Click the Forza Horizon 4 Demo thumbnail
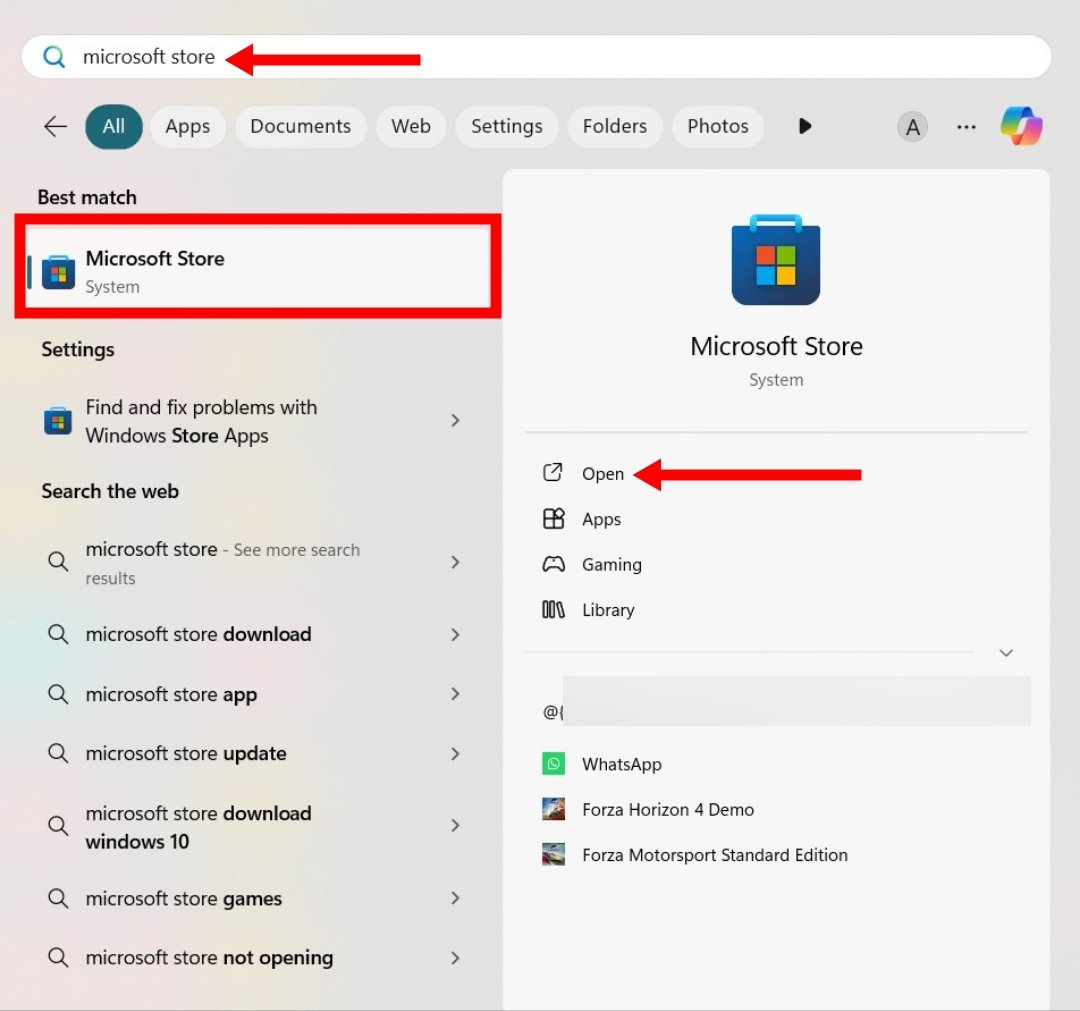Image resolution: width=1080 pixels, height=1011 pixels. click(553, 809)
